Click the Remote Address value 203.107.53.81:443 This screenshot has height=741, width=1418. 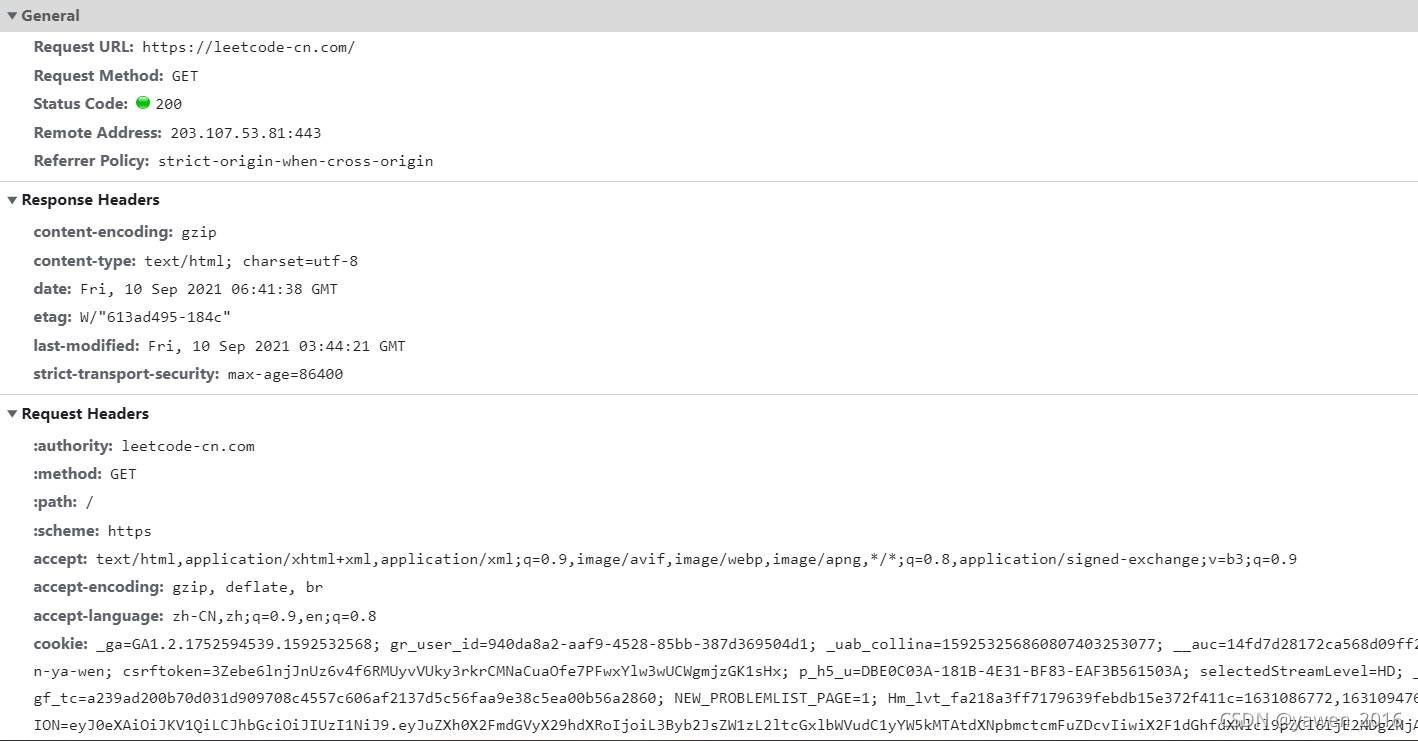246,132
